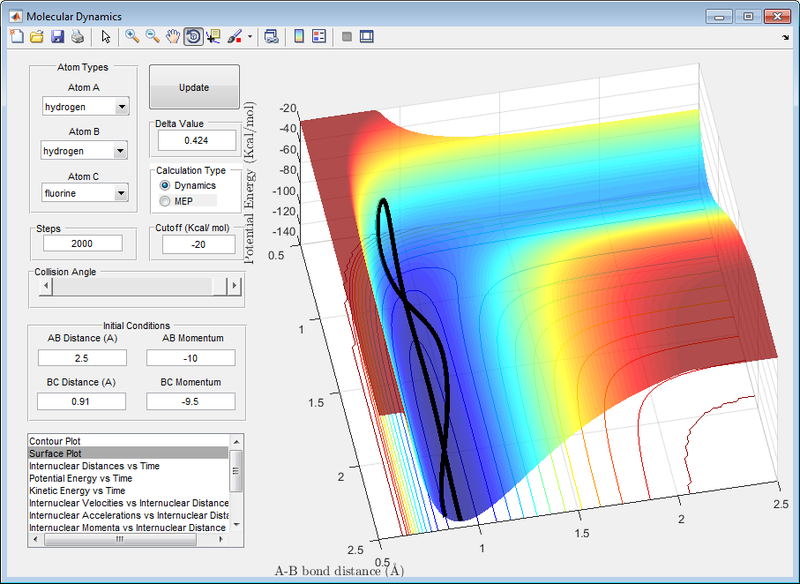Click the New Figure toolbar icon

(15, 37)
